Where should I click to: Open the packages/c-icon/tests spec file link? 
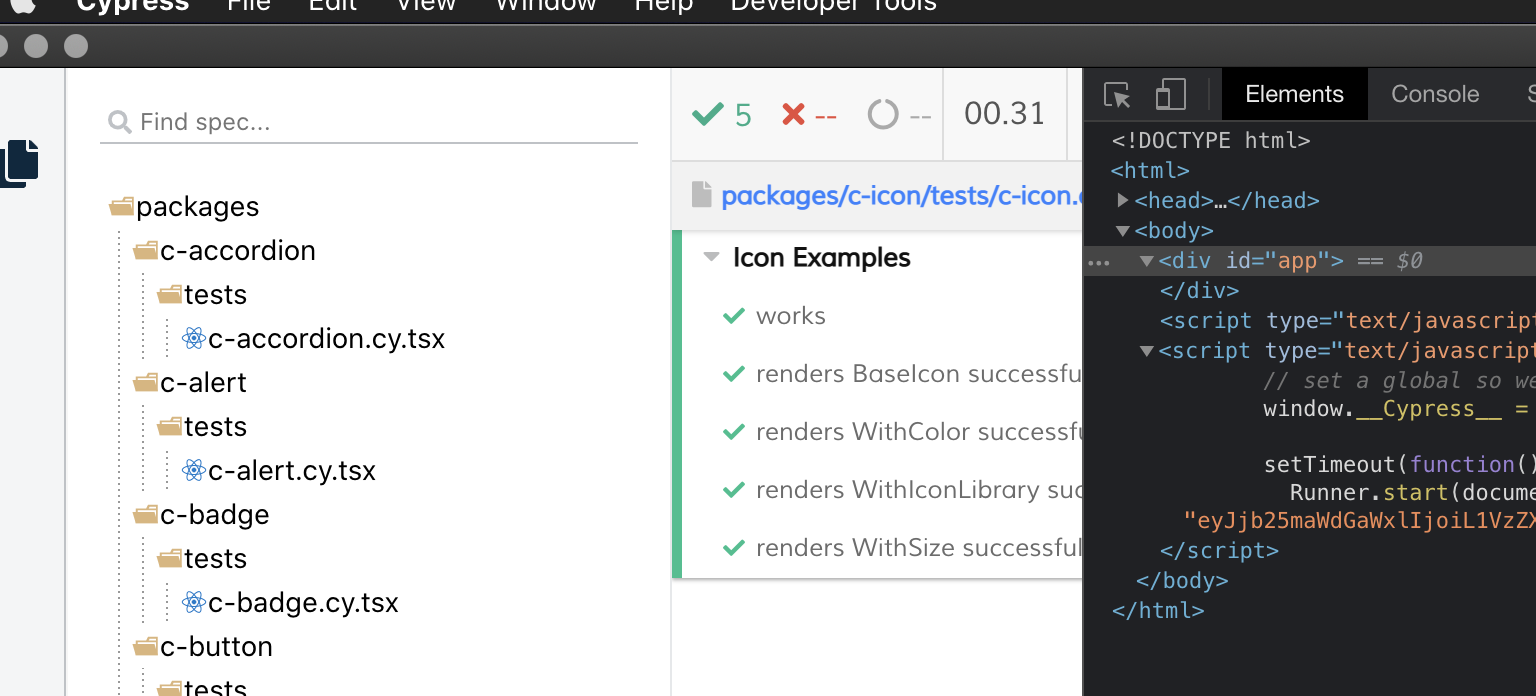point(901,196)
